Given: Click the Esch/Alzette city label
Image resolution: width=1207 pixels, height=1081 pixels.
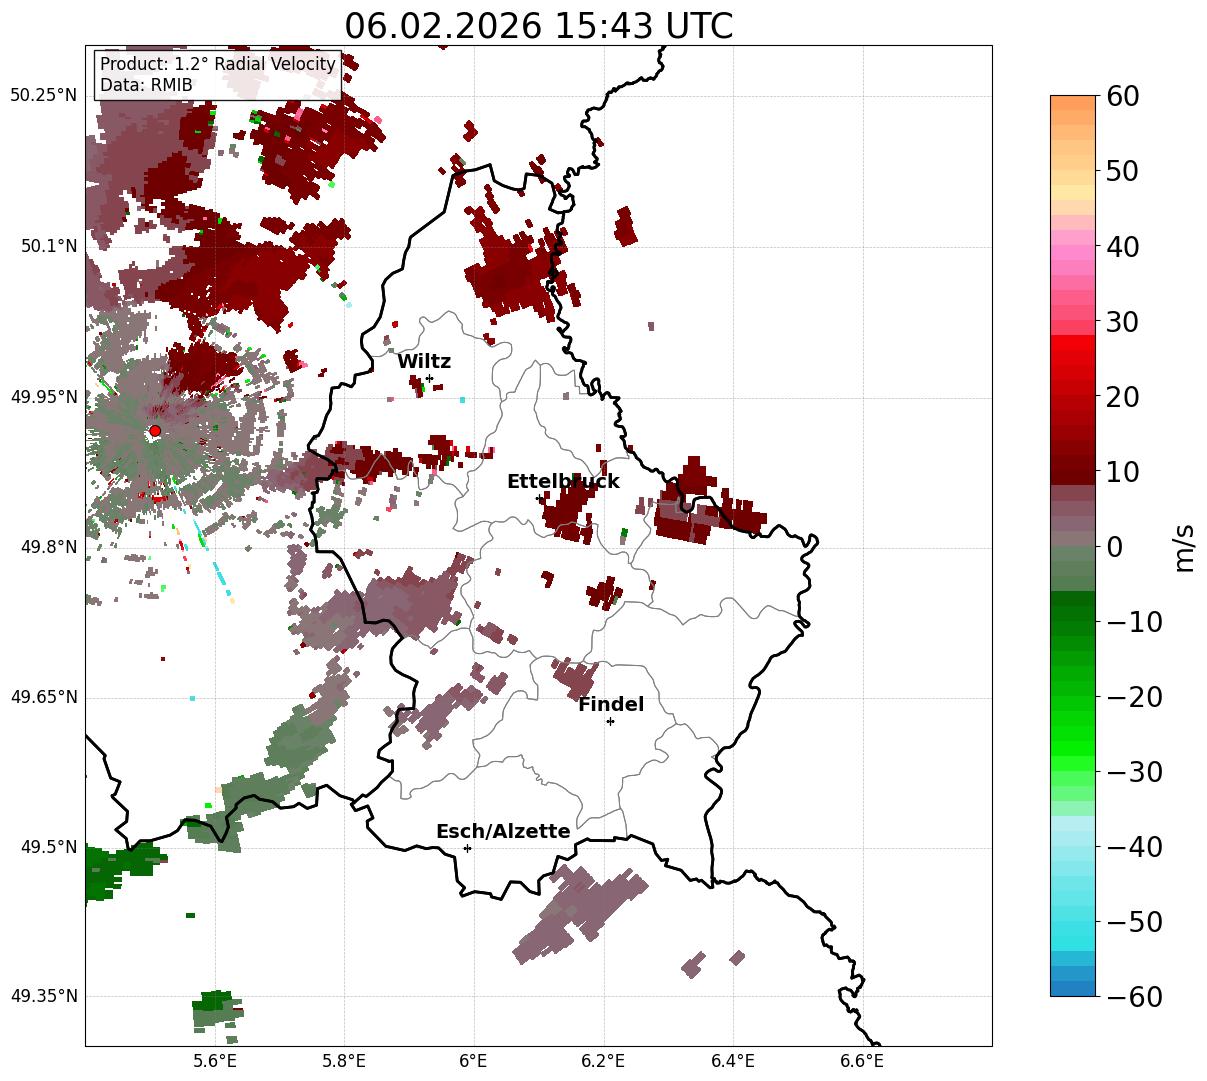Looking at the screenshot, I should [x=503, y=831].
